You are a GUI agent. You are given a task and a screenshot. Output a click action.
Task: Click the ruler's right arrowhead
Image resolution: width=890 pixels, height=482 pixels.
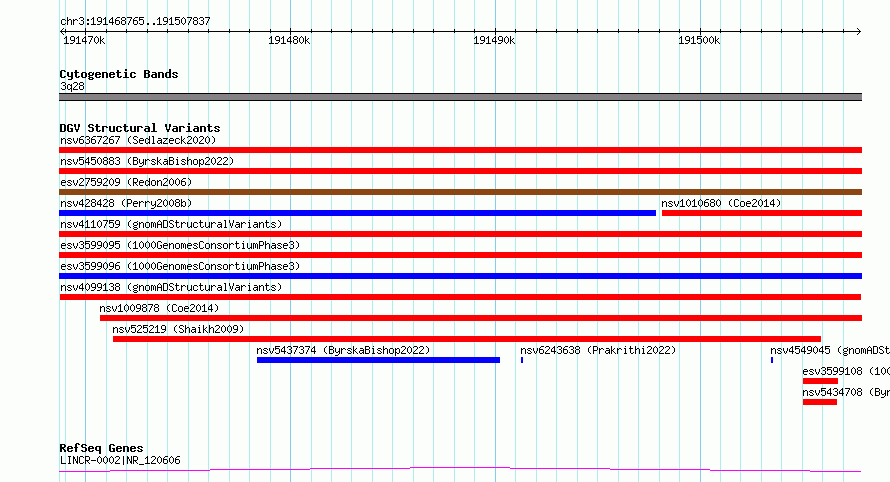859,31
